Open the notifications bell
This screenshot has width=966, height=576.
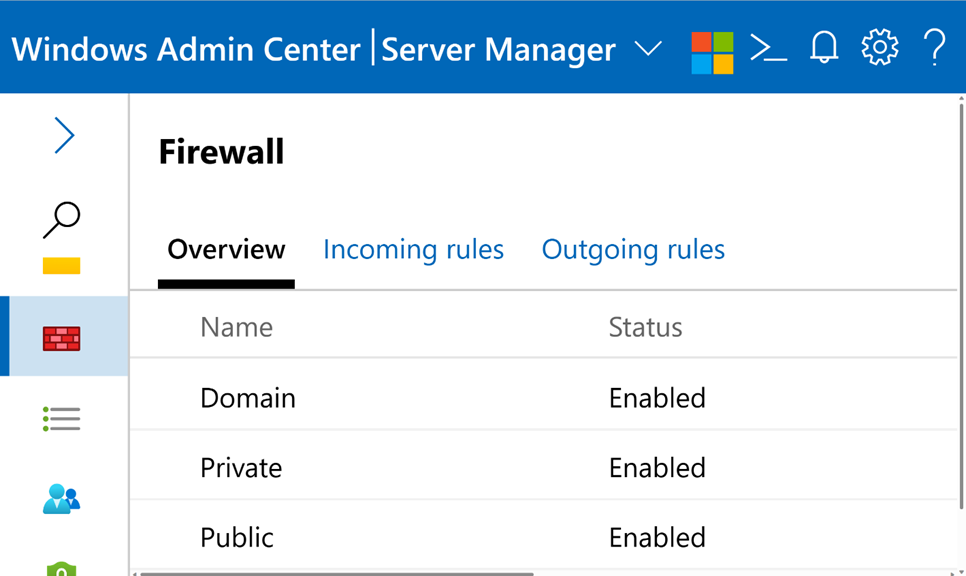824,47
